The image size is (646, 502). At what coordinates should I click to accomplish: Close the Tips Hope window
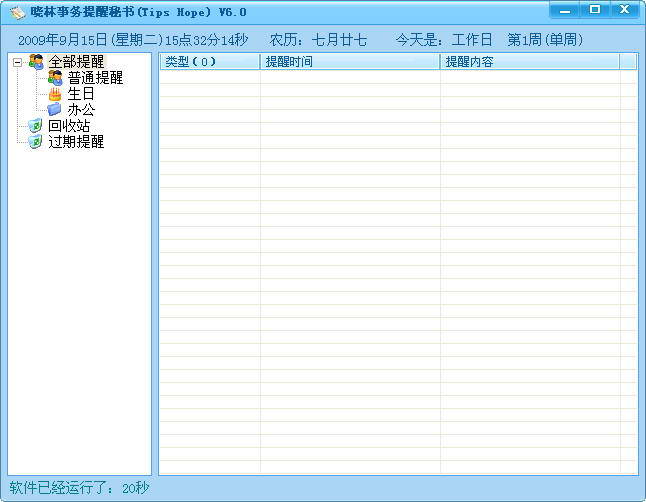(x=625, y=10)
